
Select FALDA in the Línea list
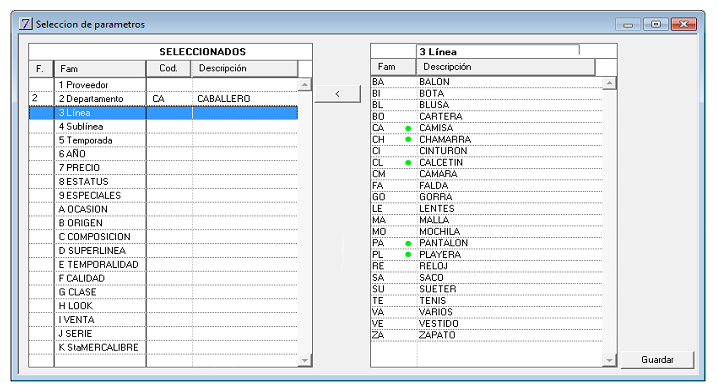click(487, 185)
